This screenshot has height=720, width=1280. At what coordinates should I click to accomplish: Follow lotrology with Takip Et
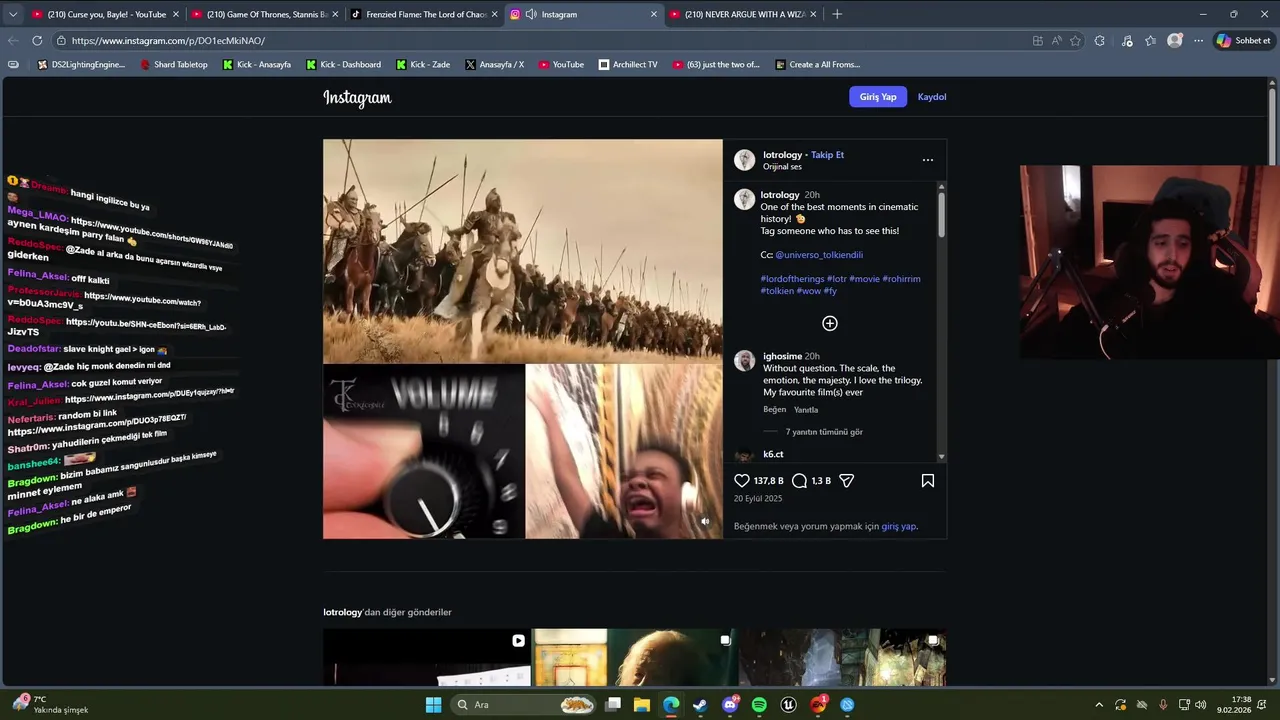(x=827, y=155)
